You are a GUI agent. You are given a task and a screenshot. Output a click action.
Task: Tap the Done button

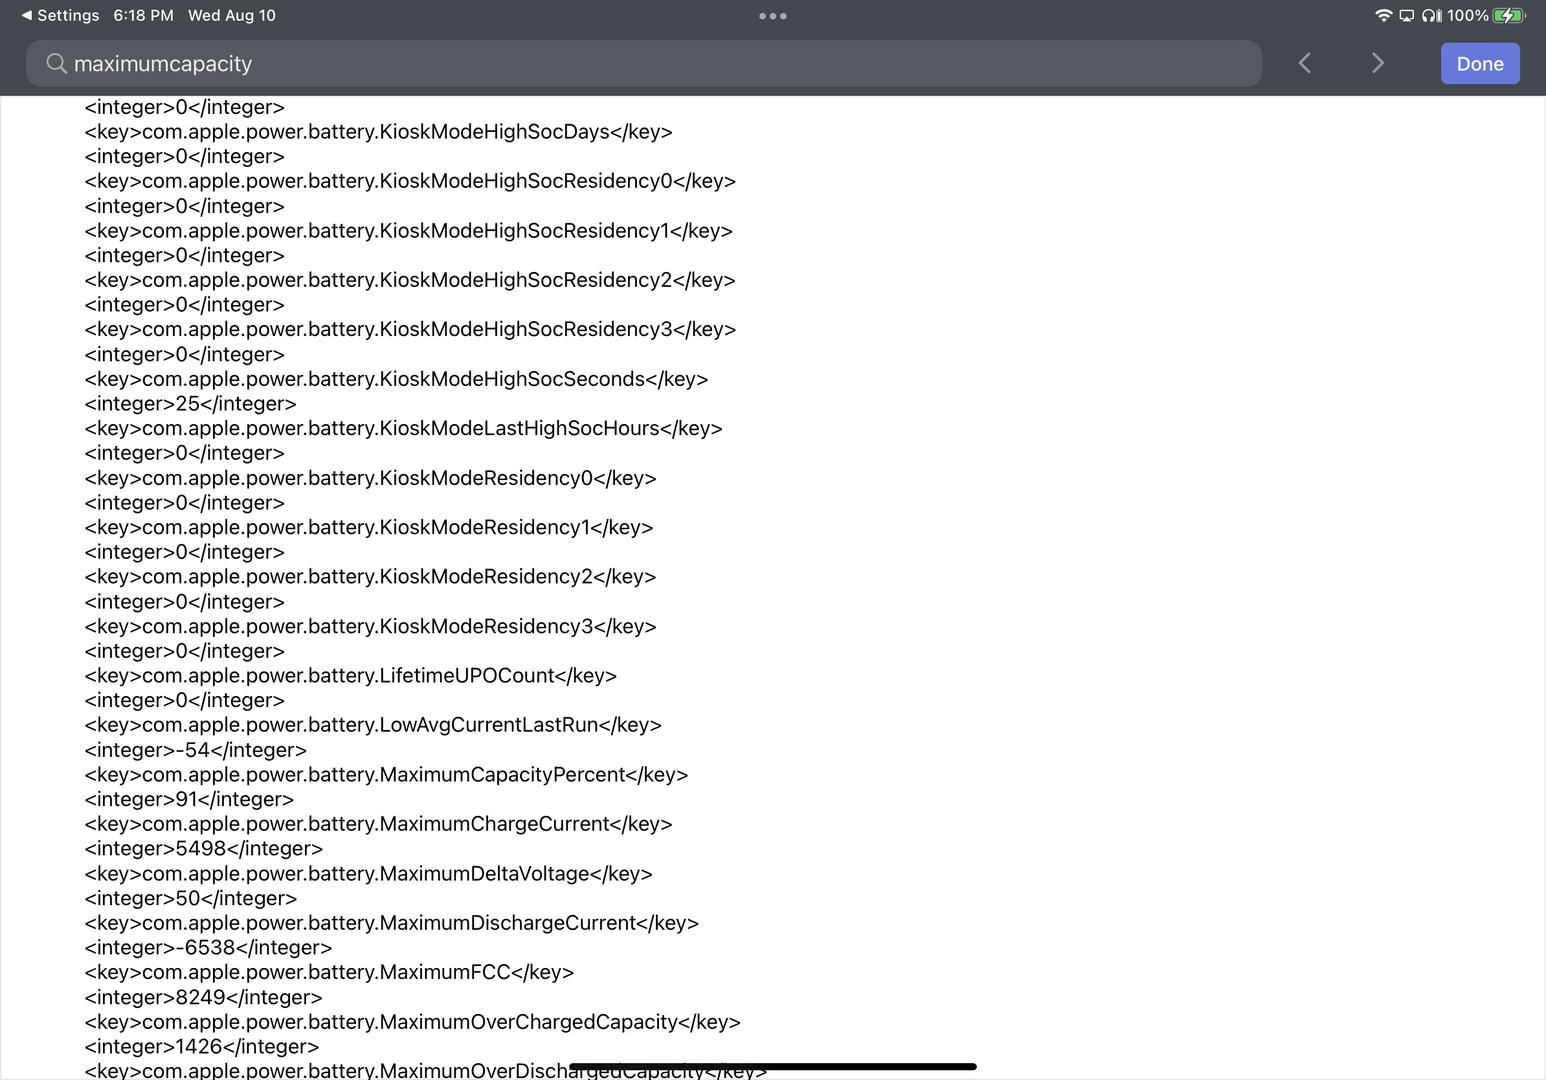(1480, 64)
